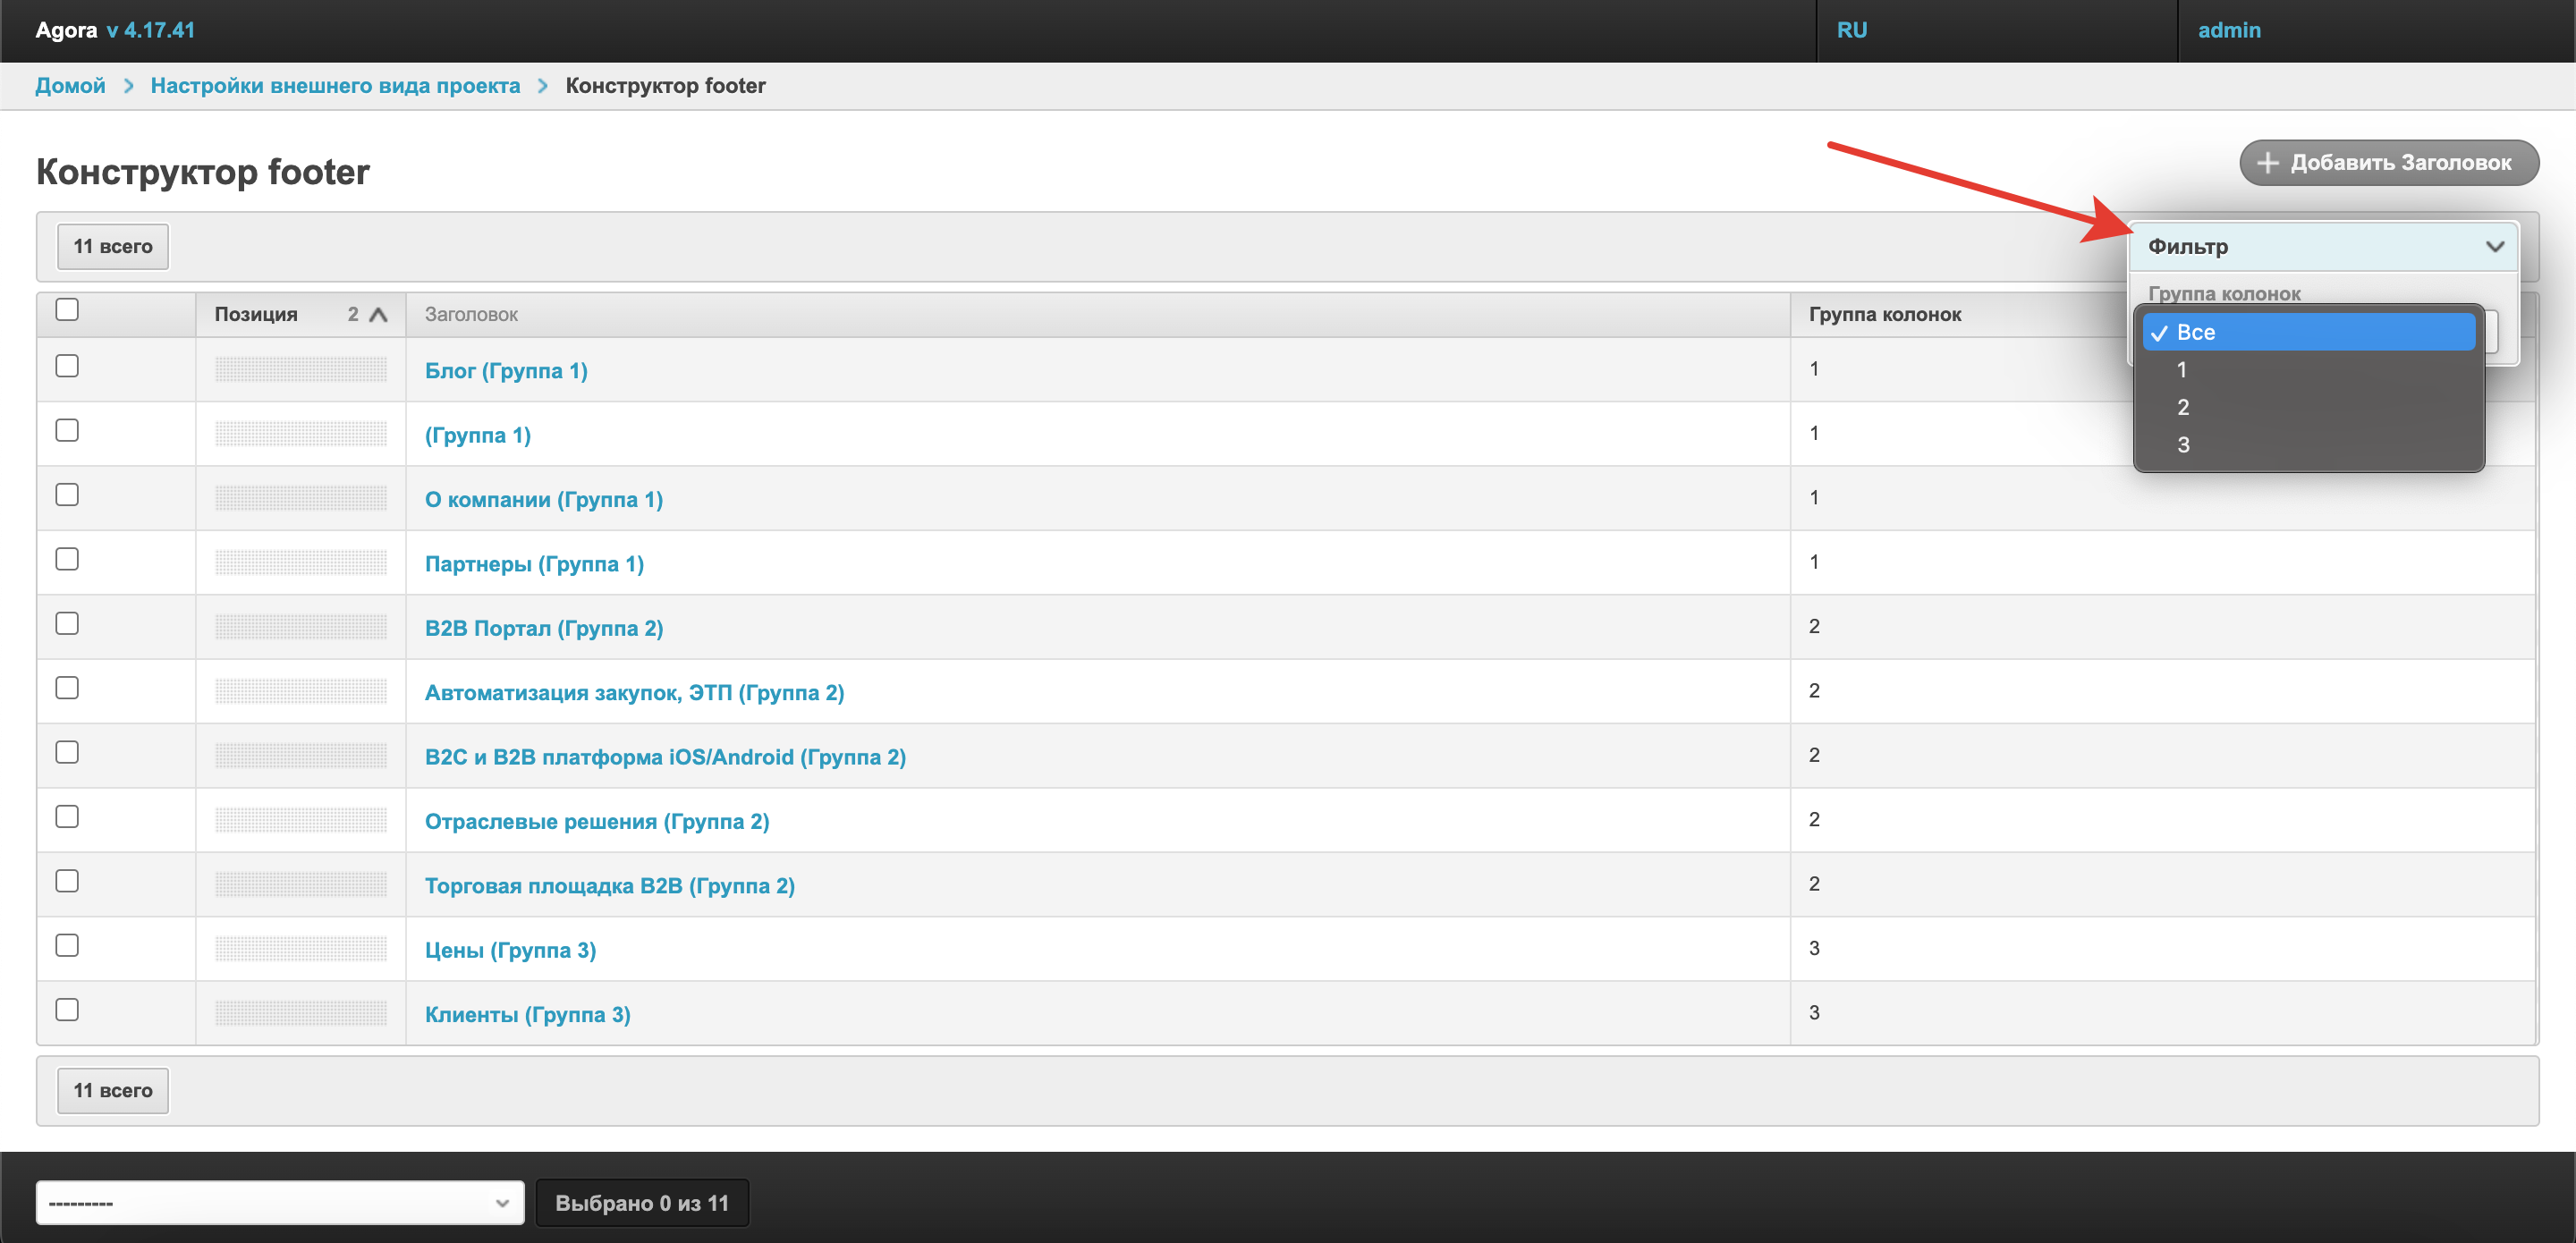Click the sort arrow in the Позиция header
This screenshot has width=2576, height=1243.
pos(378,315)
